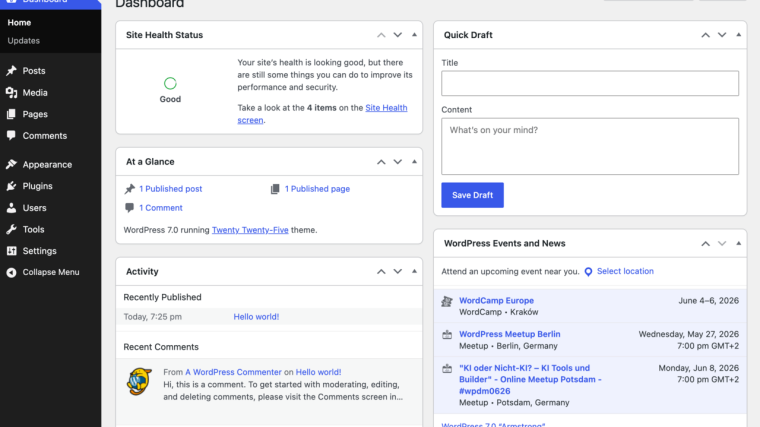Open Hello world! under Recently Published
The height and width of the screenshot is (427, 760).
coord(256,317)
